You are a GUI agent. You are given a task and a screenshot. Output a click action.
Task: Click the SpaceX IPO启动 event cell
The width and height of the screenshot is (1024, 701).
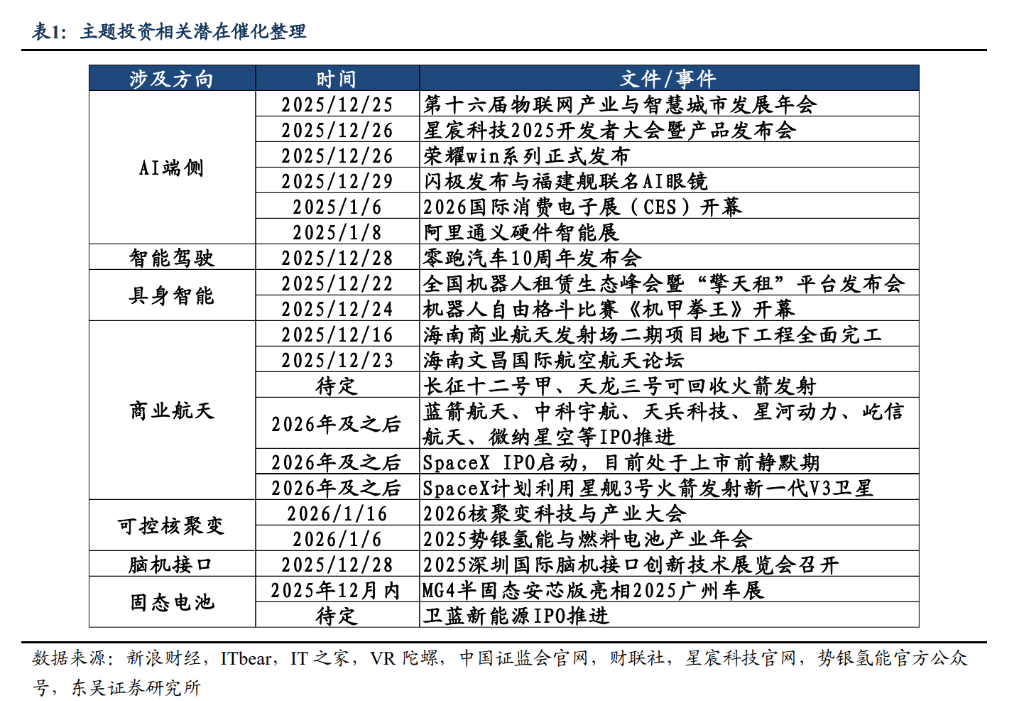[669, 462]
